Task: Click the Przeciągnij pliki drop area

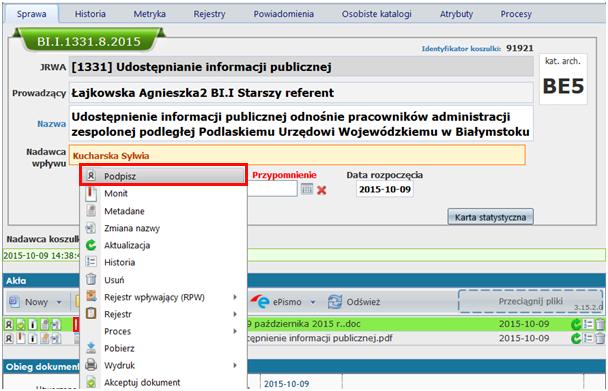Action: [x=530, y=301]
